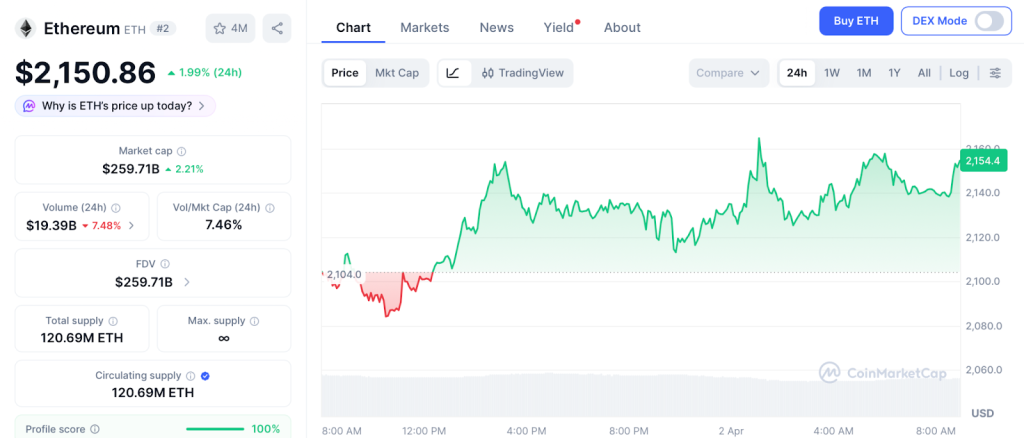Expand Volume (24h) details chevron
The height and width of the screenshot is (438, 1024).
pyautogui.click(x=132, y=225)
